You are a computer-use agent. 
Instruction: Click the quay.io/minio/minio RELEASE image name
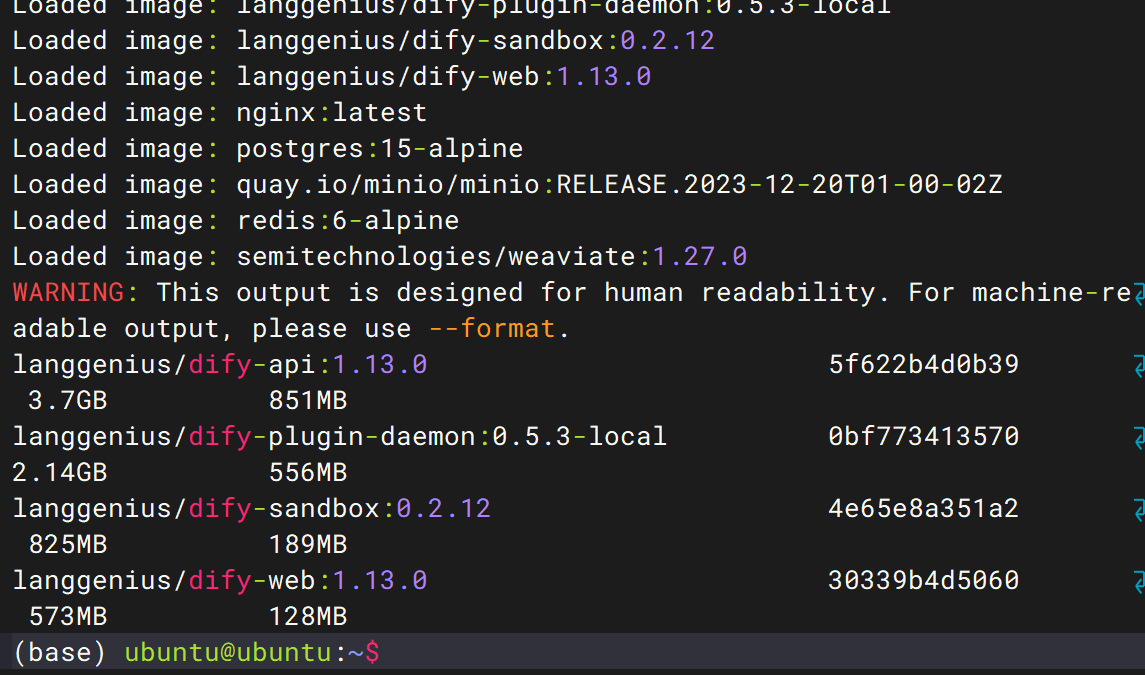coord(619,184)
